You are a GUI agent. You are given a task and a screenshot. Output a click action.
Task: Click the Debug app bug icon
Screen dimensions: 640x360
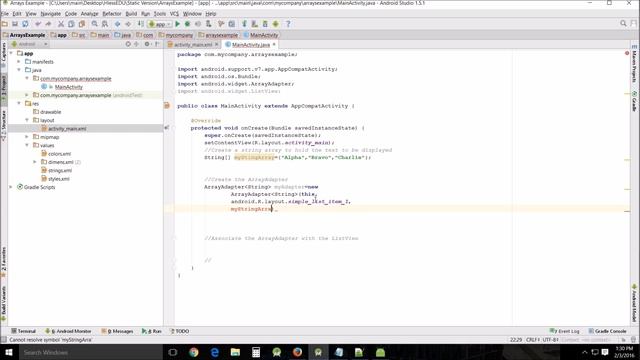[187, 24]
